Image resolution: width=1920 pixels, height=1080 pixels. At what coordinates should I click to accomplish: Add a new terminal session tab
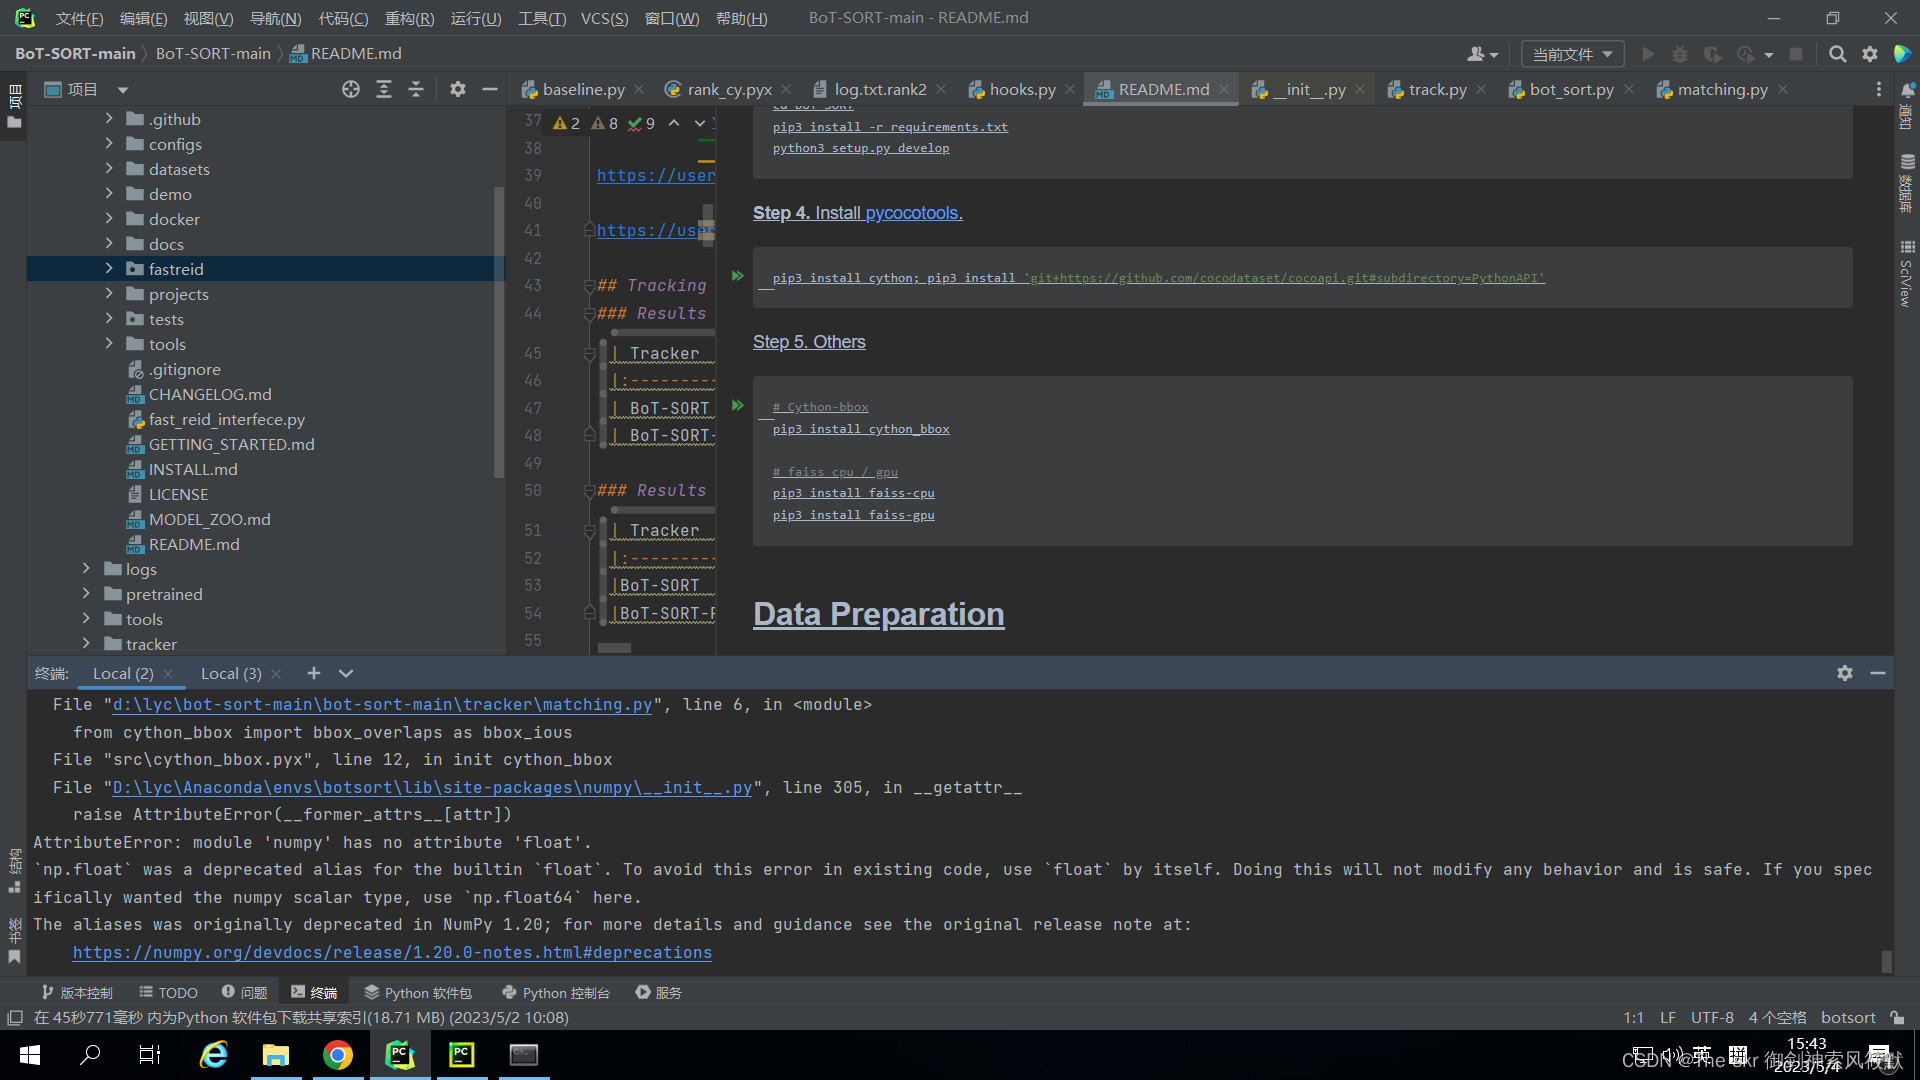click(313, 674)
